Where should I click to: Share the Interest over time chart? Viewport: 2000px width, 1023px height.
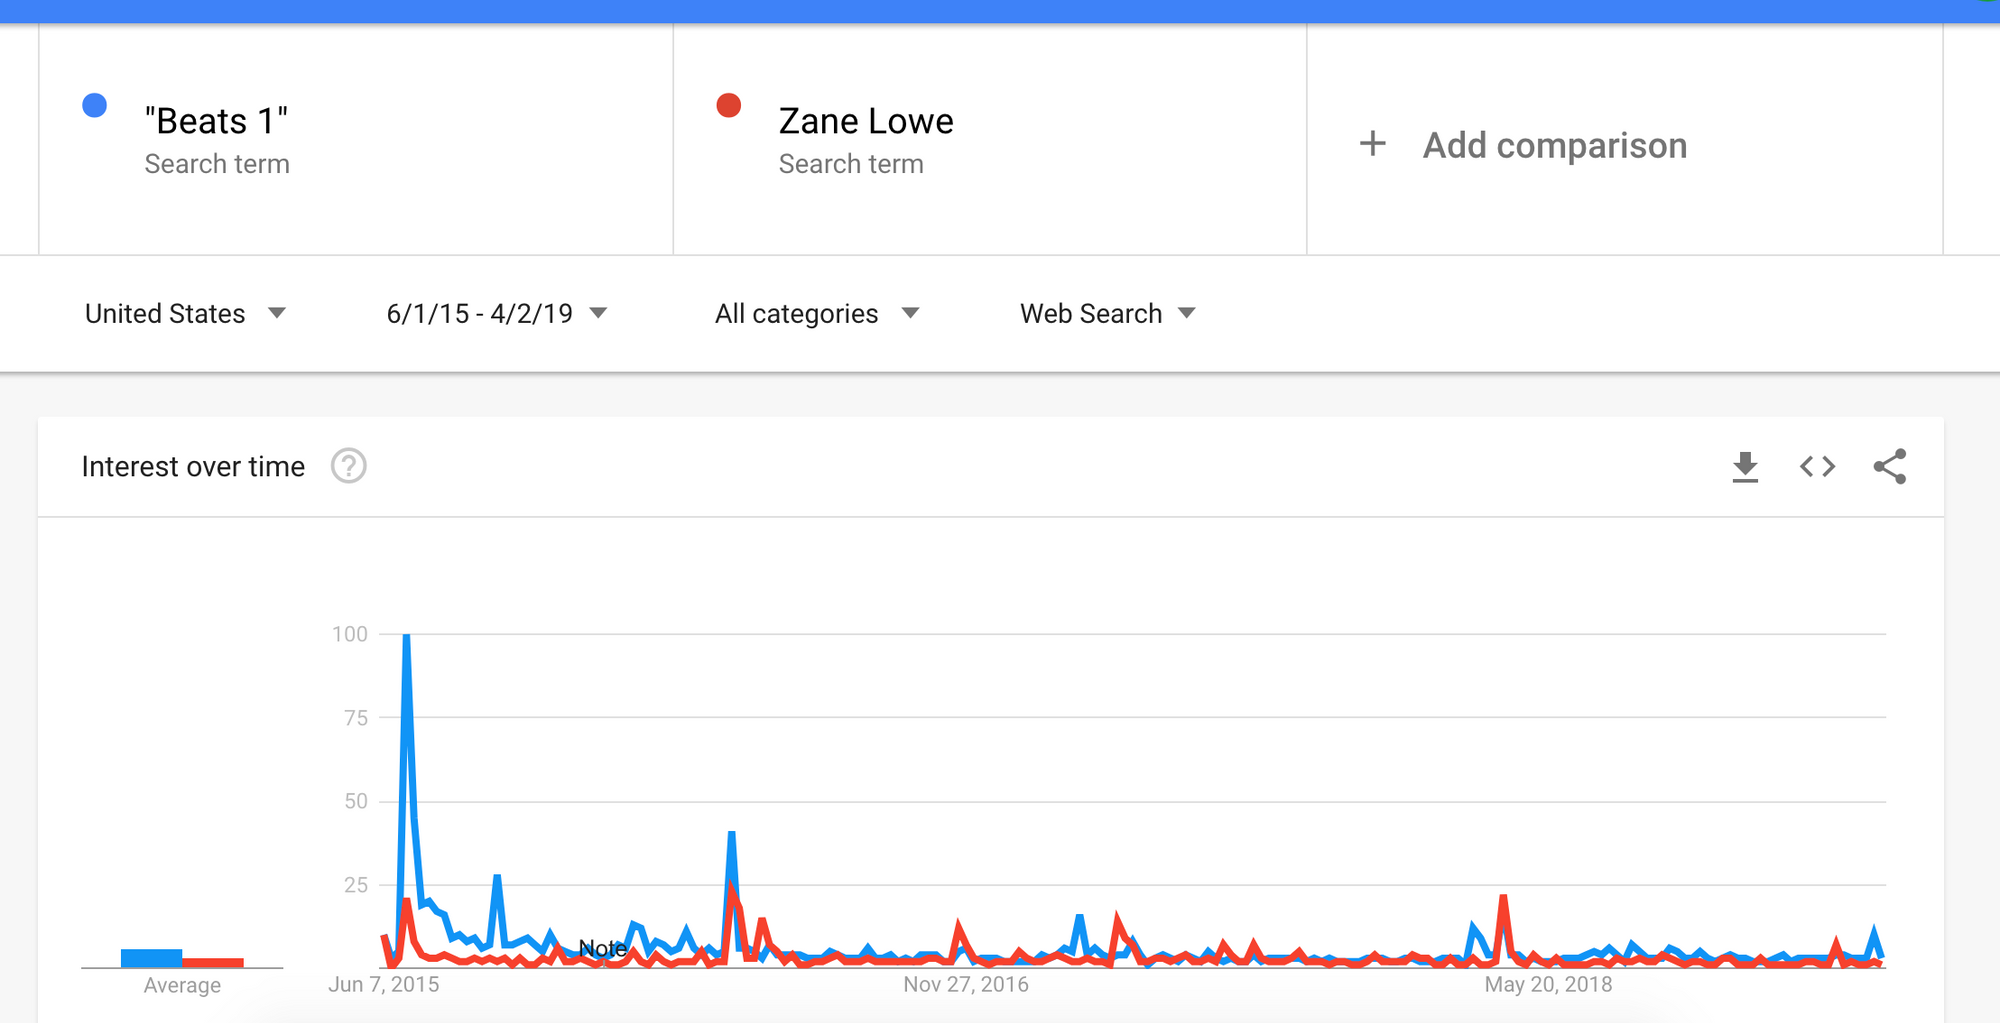point(1889,467)
